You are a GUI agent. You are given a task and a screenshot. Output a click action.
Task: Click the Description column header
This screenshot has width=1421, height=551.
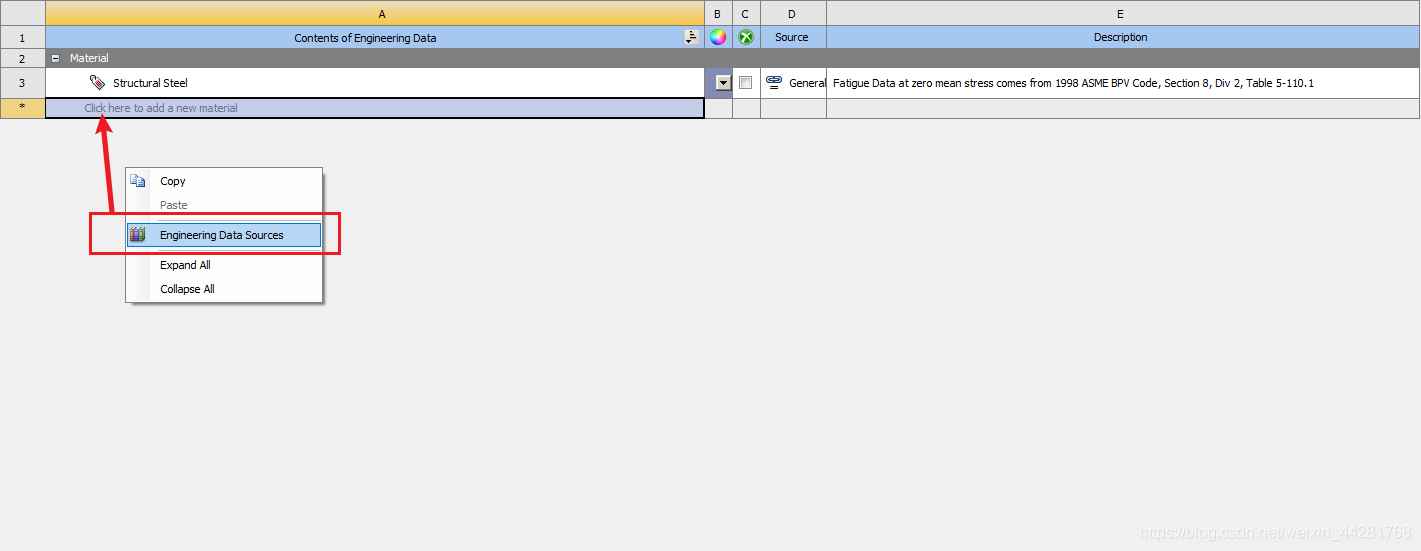click(x=1120, y=37)
